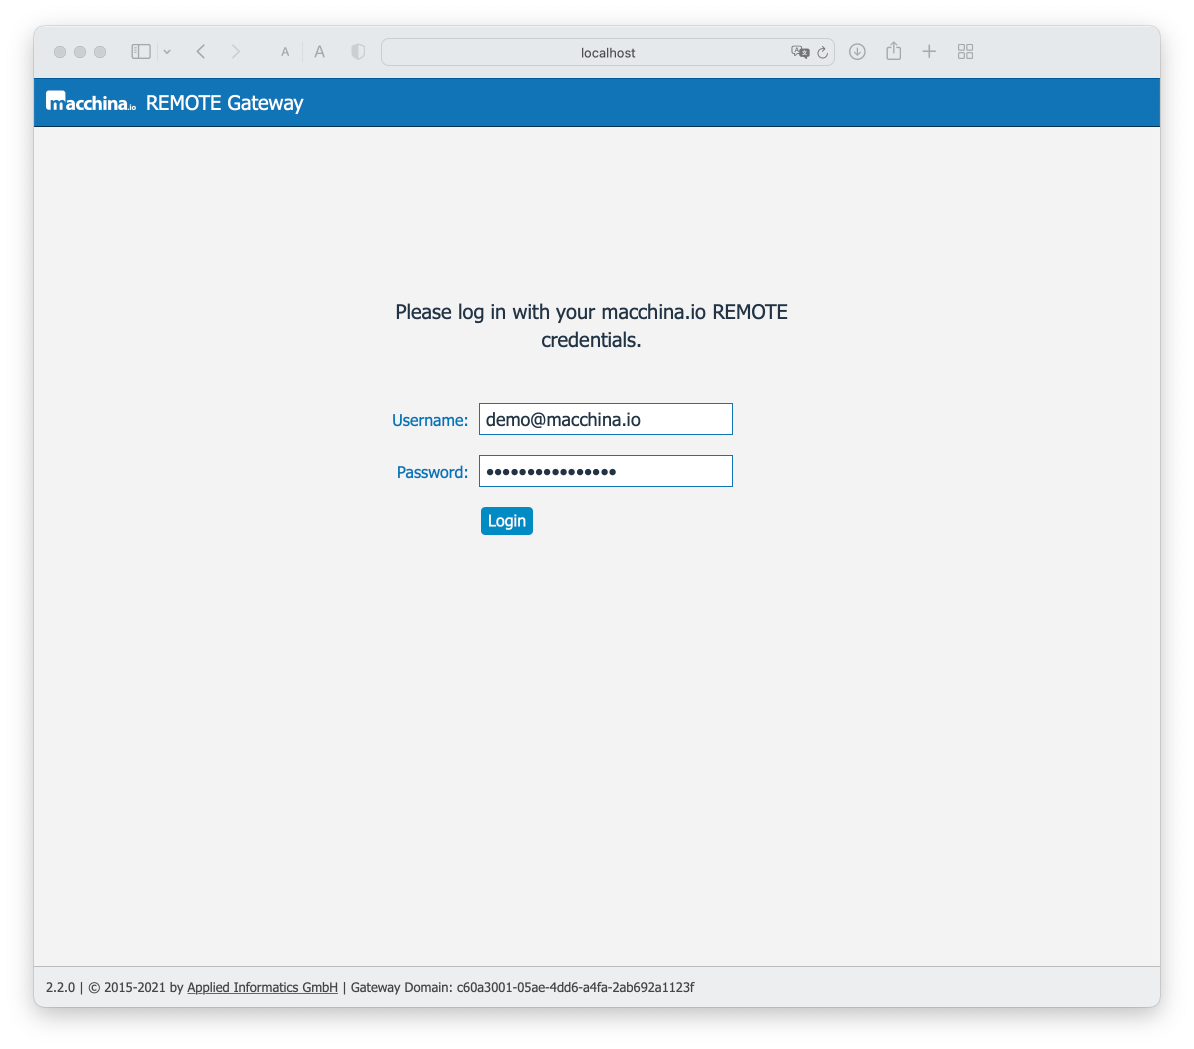Click the translate icon in address bar

[x=800, y=52]
